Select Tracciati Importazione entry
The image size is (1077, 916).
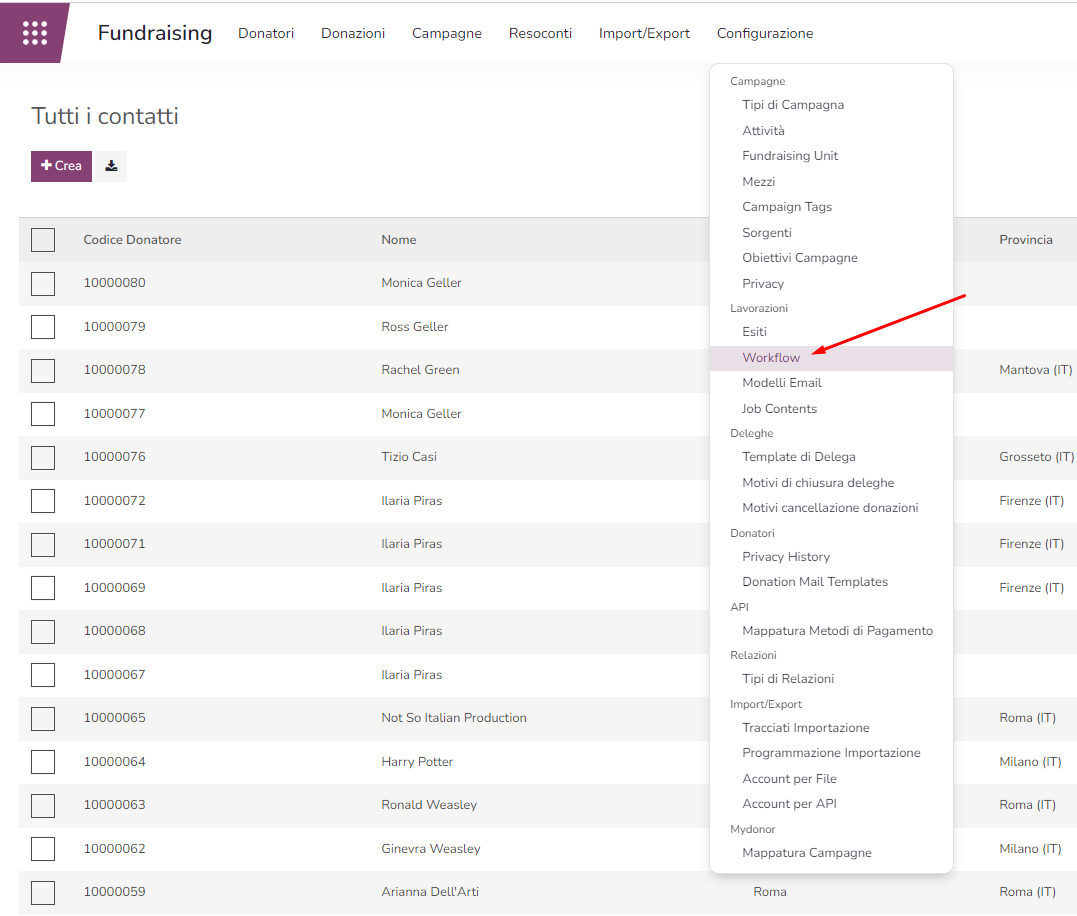(x=805, y=728)
